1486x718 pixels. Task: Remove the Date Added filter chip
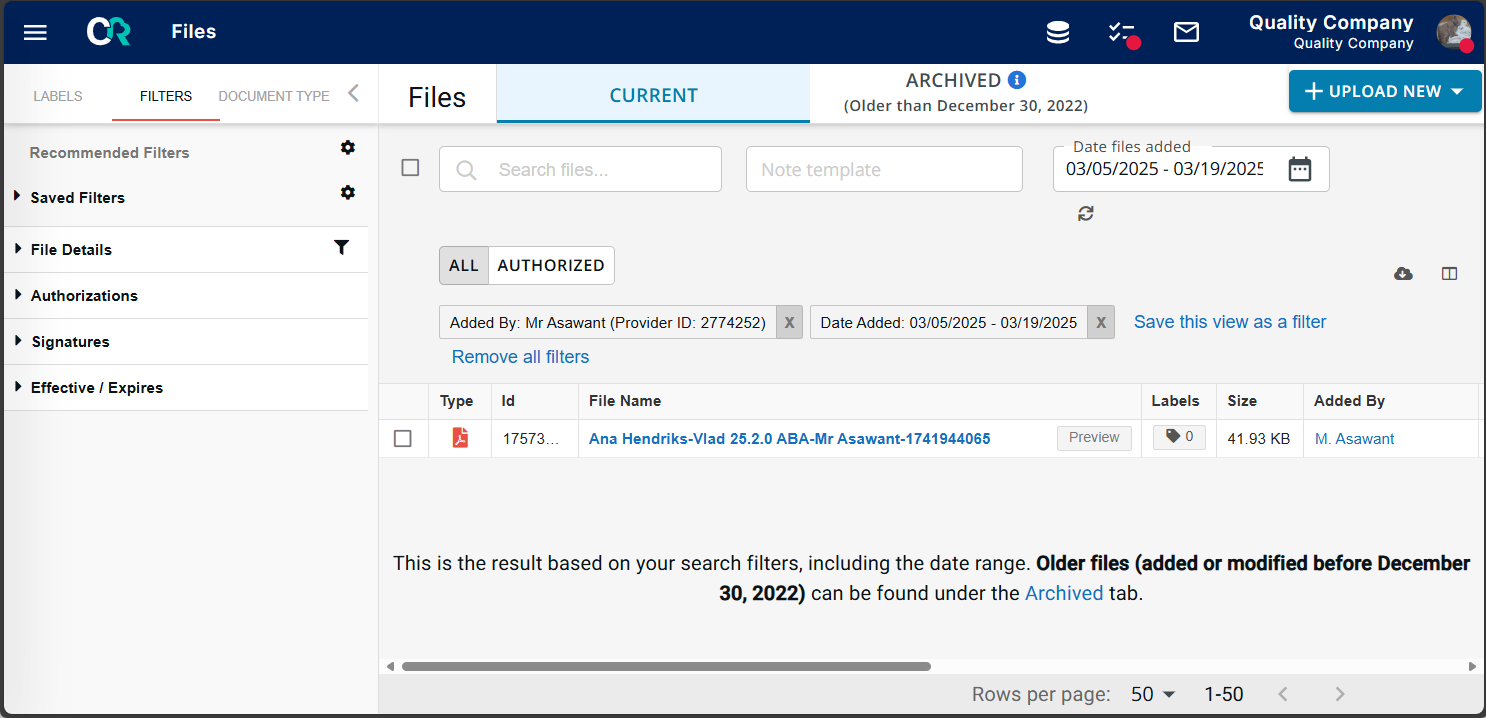tap(1101, 322)
